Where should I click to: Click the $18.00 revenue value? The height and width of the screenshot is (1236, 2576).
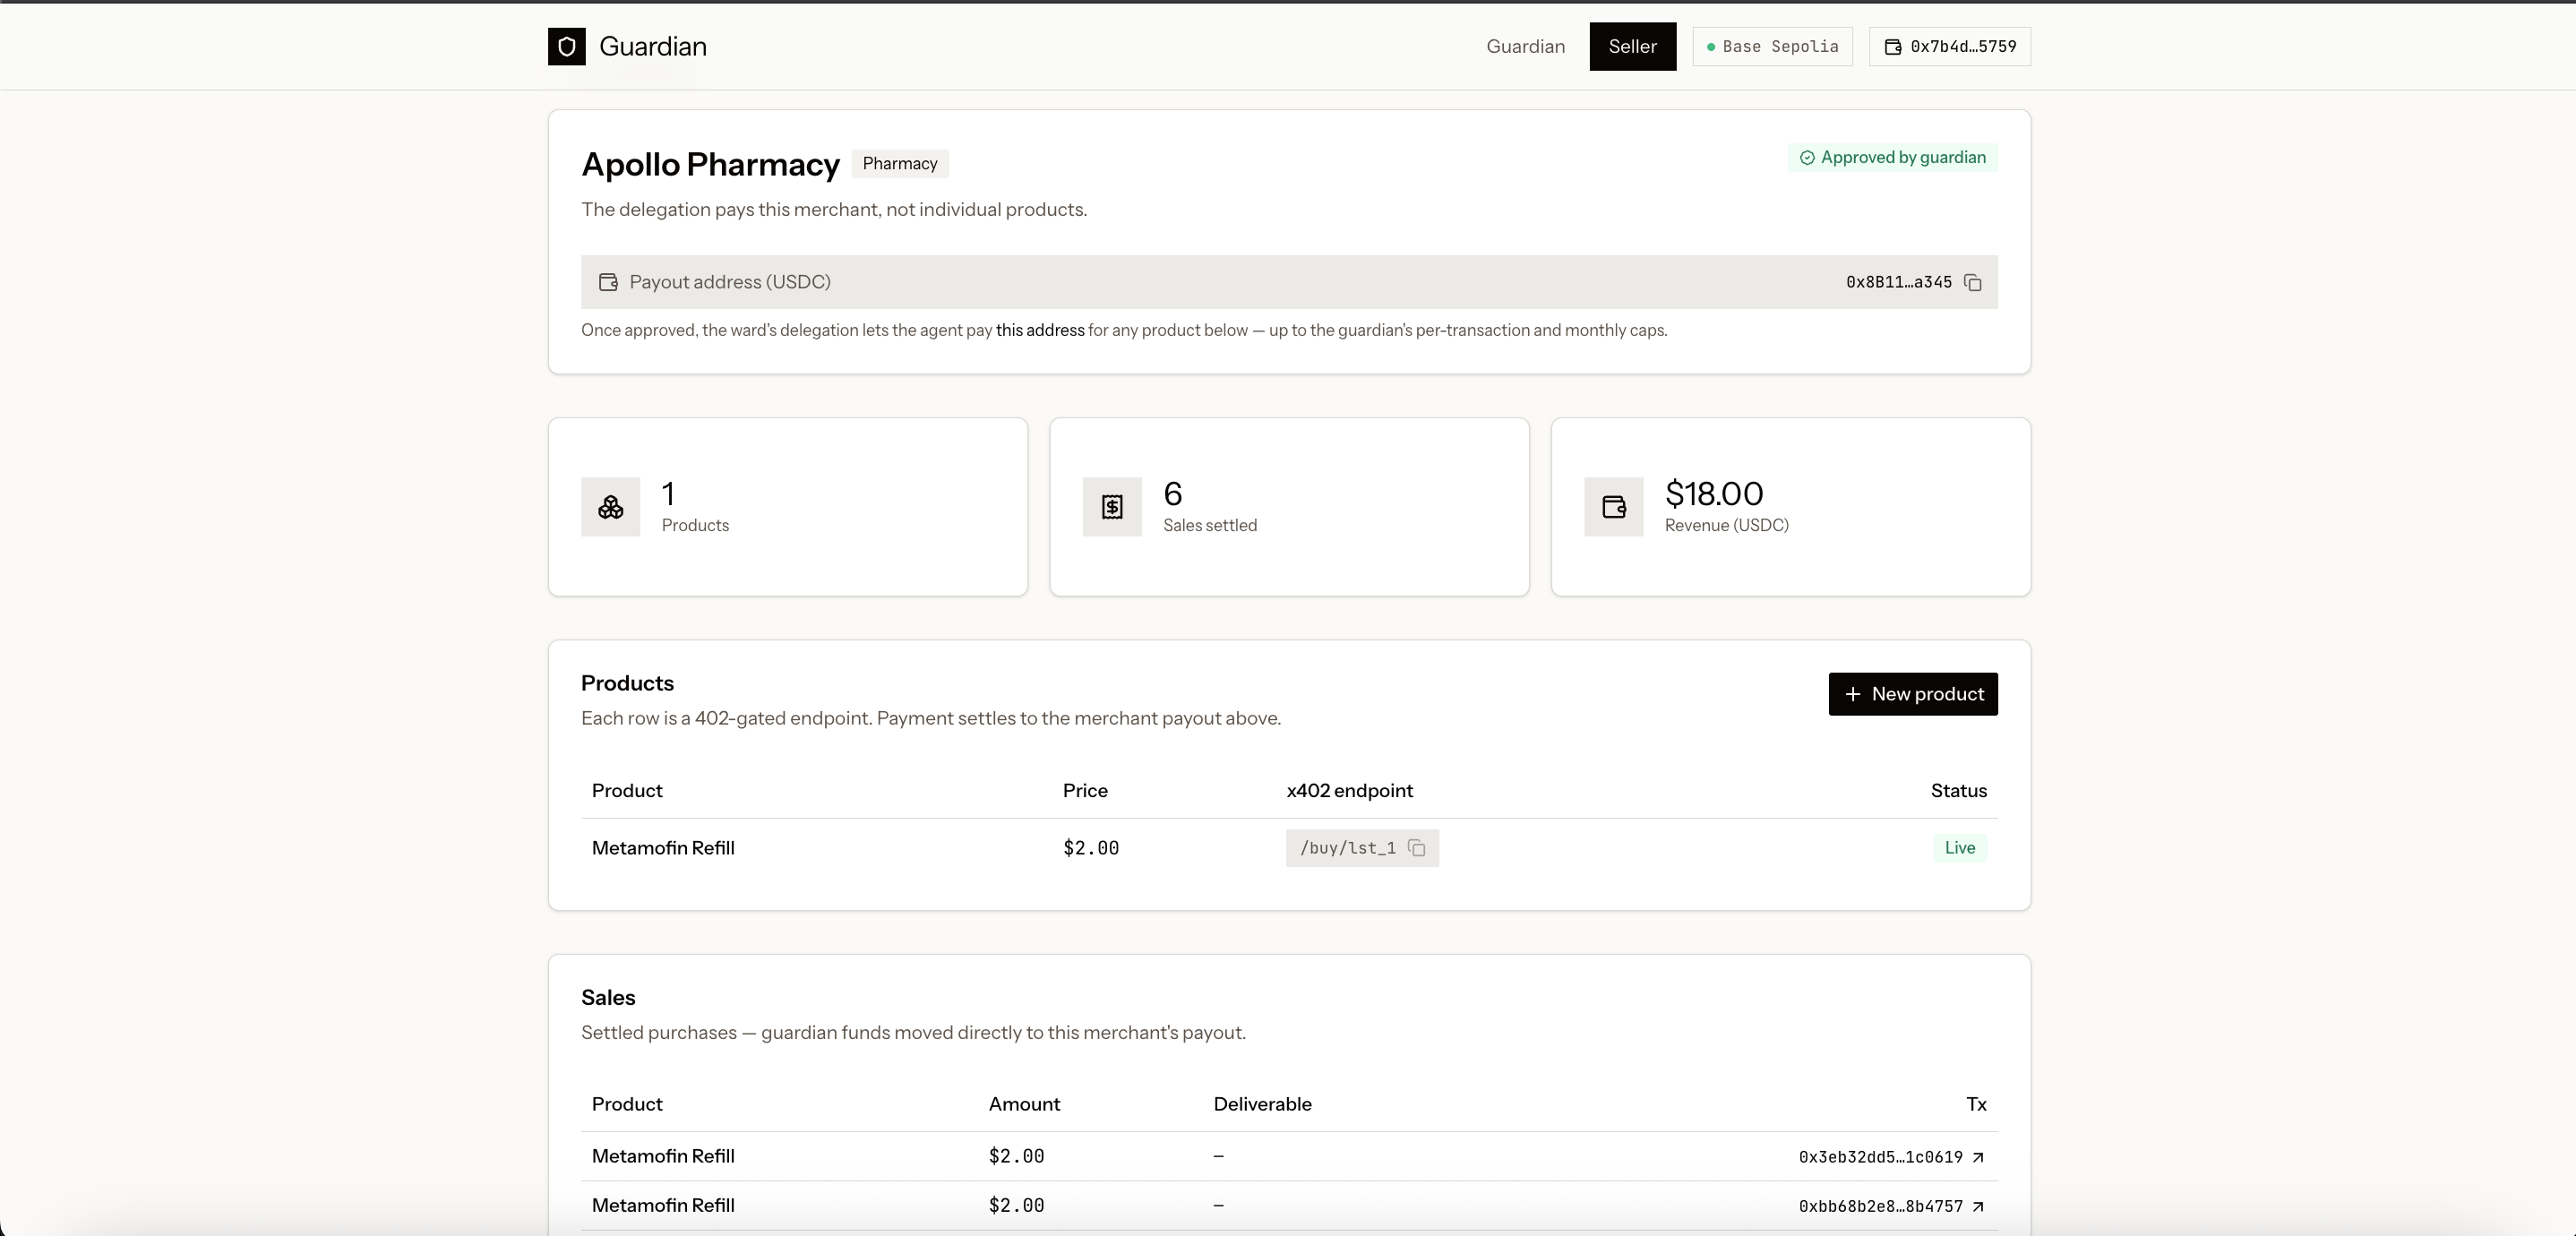pos(1713,494)
